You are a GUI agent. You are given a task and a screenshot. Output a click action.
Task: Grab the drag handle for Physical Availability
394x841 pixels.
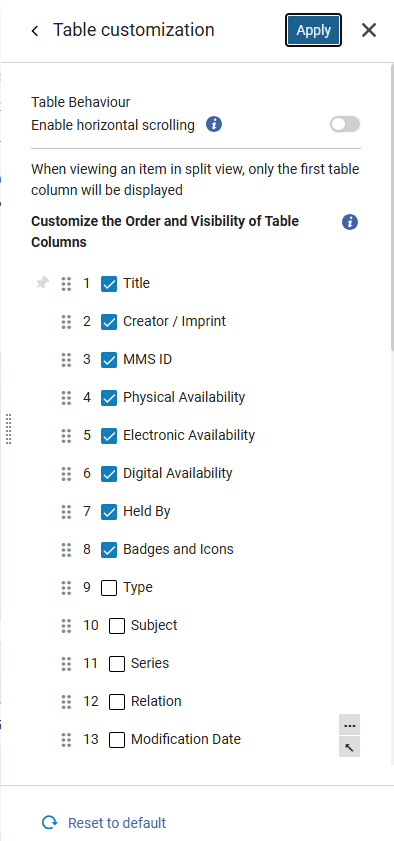point(66,398)
